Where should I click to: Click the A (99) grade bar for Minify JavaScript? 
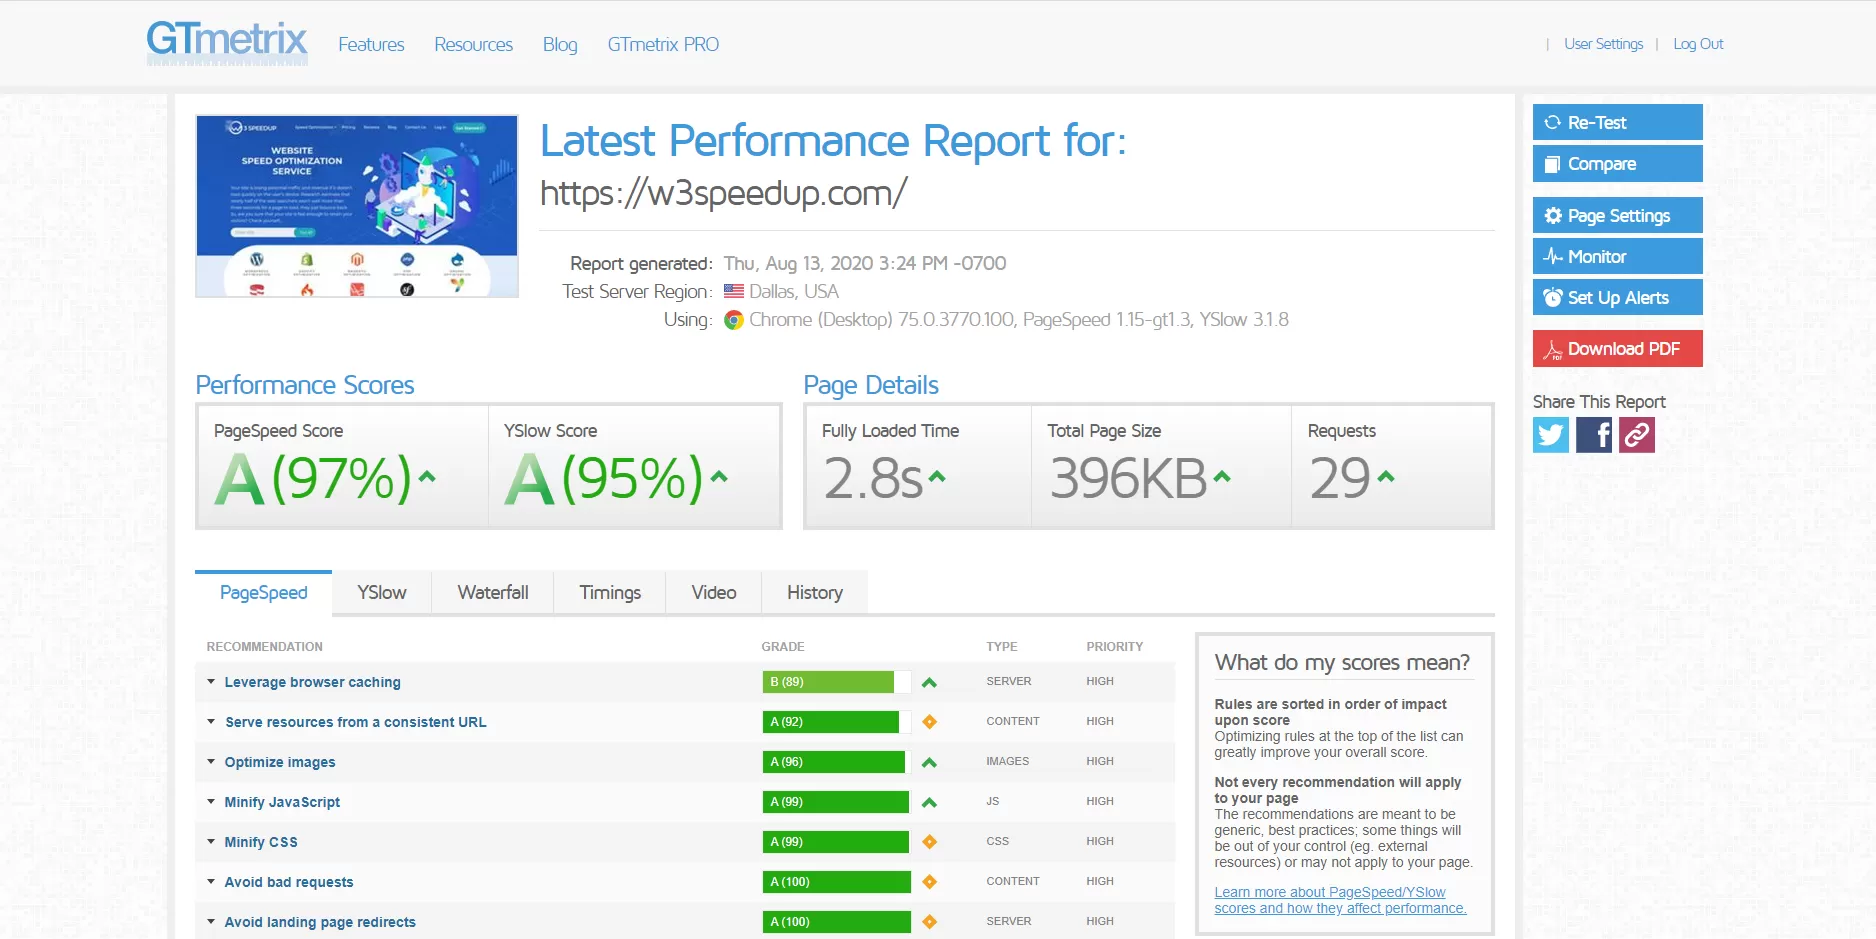pos(837,802)
